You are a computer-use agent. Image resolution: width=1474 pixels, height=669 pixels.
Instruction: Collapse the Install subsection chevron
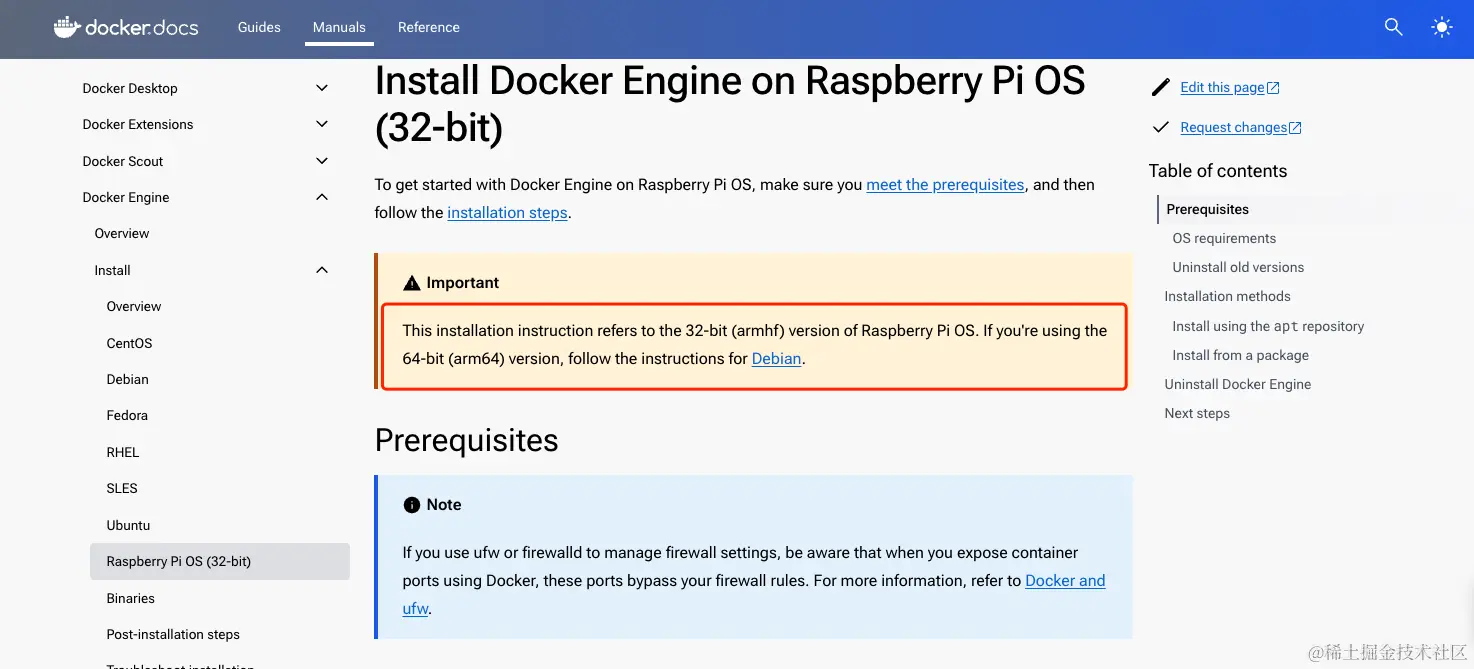click(x=322, y=270)
